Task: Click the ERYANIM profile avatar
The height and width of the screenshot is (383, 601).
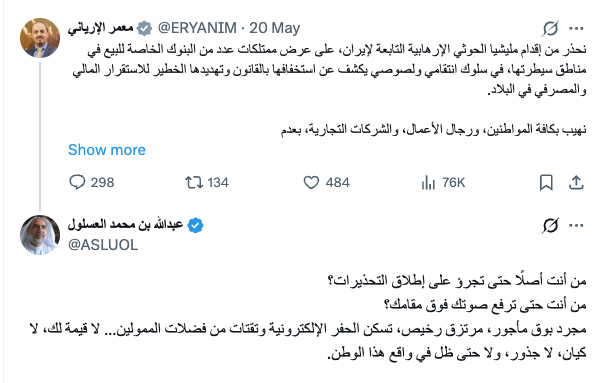Action: (40, 38)
